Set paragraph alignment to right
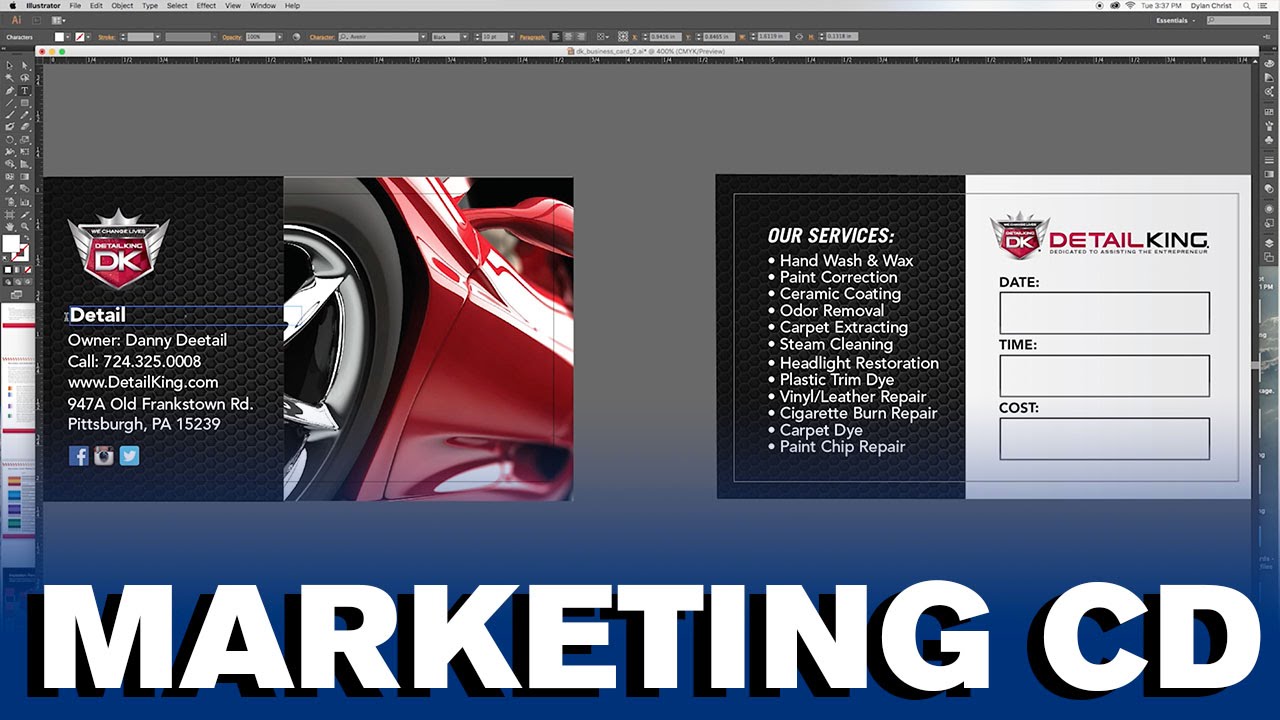Screen dimensions: 1280x720 tap(581, 37)
